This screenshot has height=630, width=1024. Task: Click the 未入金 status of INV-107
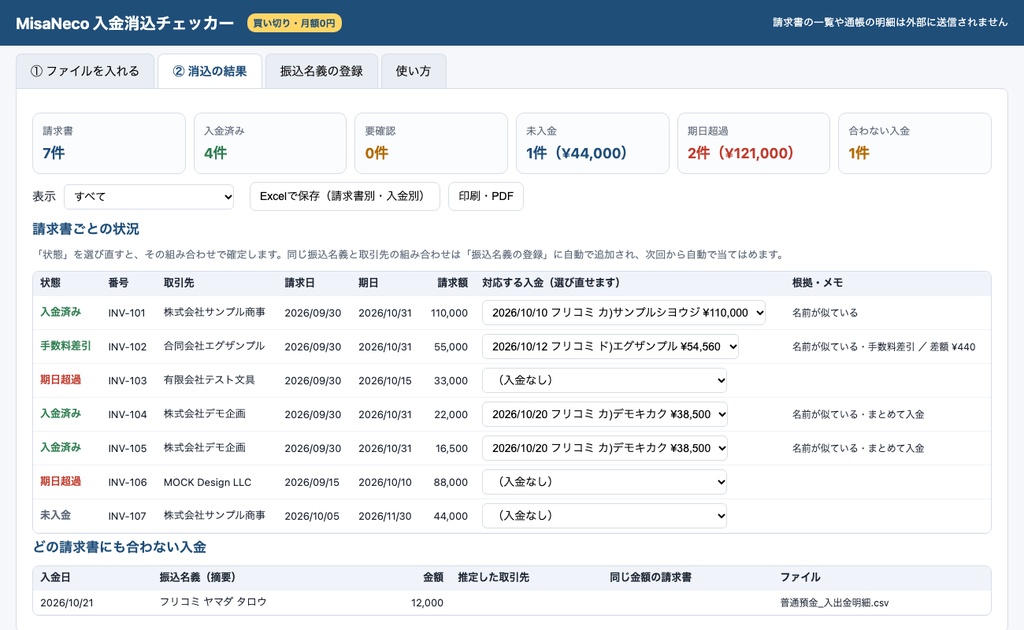point(56,516)
